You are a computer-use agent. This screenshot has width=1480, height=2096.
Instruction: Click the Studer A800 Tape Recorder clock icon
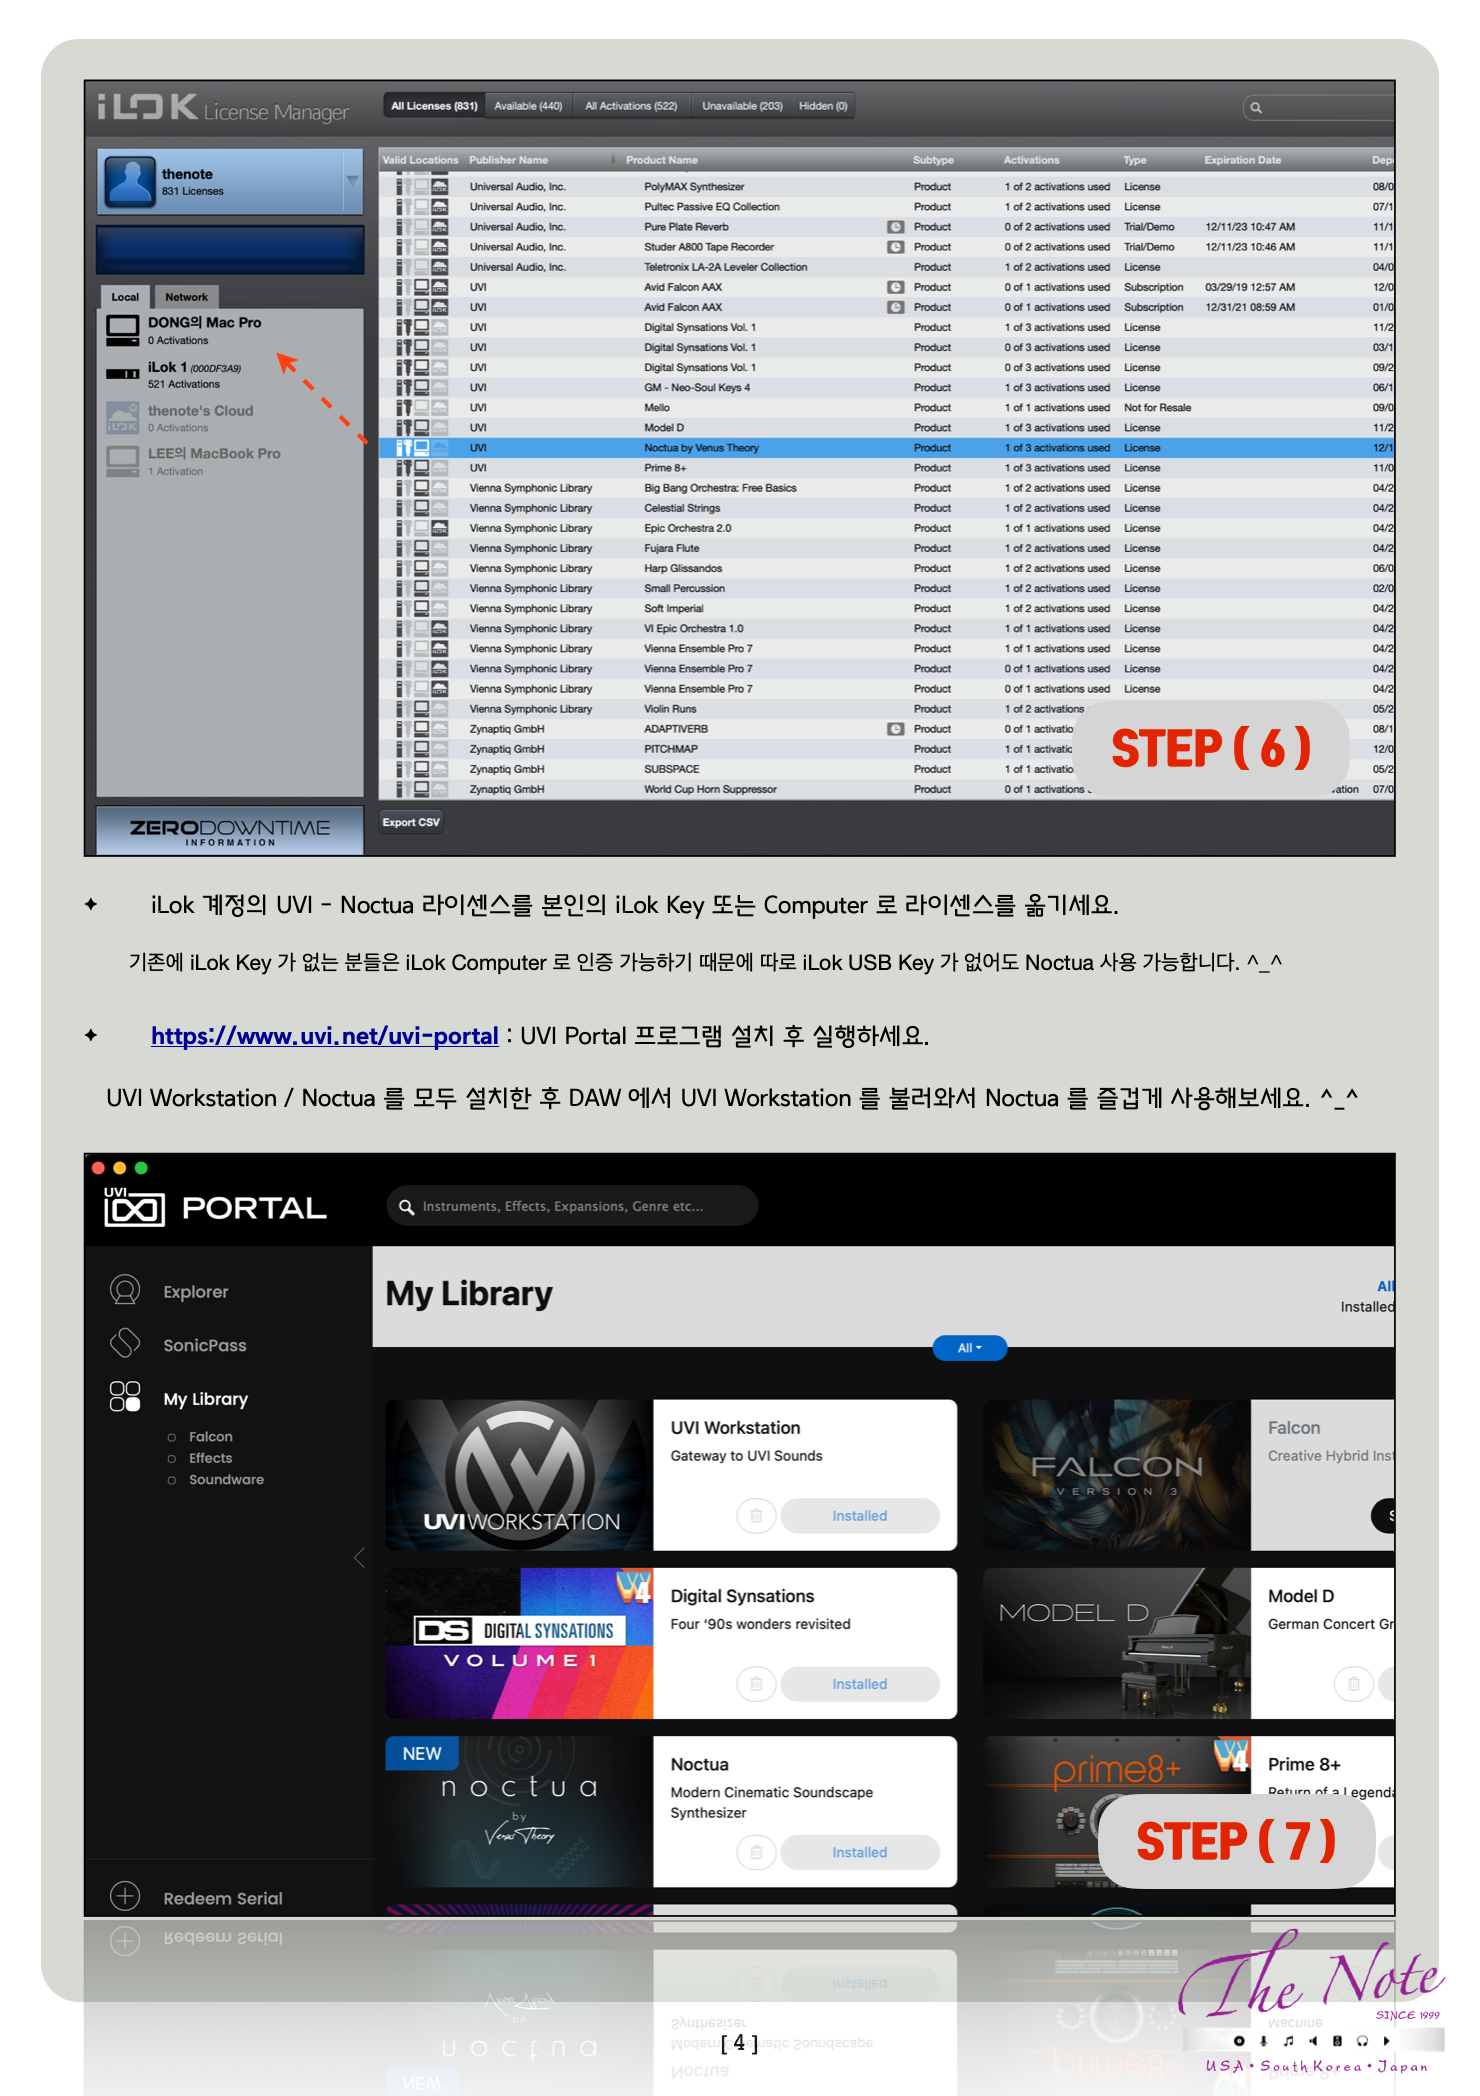pos(896,247)
